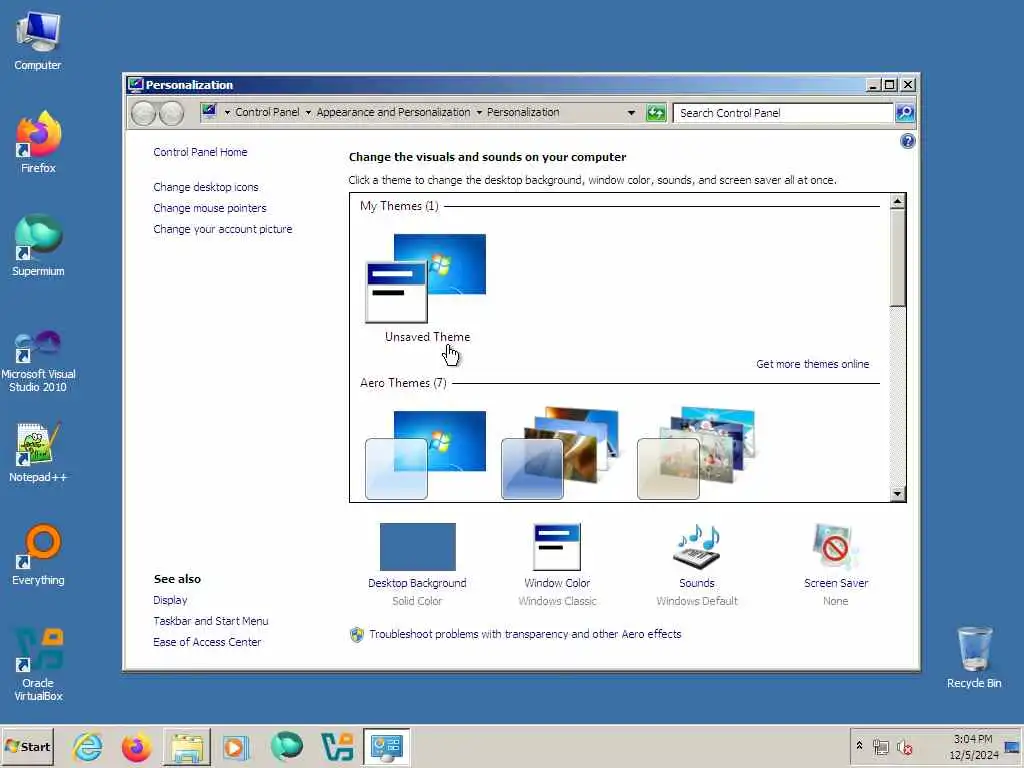Click the themes list scroll up arrow
Screen dimensions: 1024x768
pos(897,201)
